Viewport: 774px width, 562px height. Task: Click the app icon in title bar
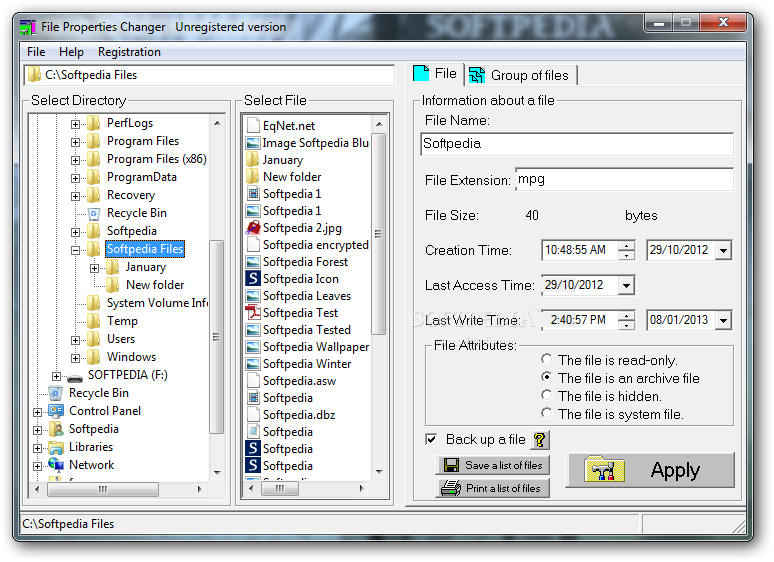tap(28, 27)
